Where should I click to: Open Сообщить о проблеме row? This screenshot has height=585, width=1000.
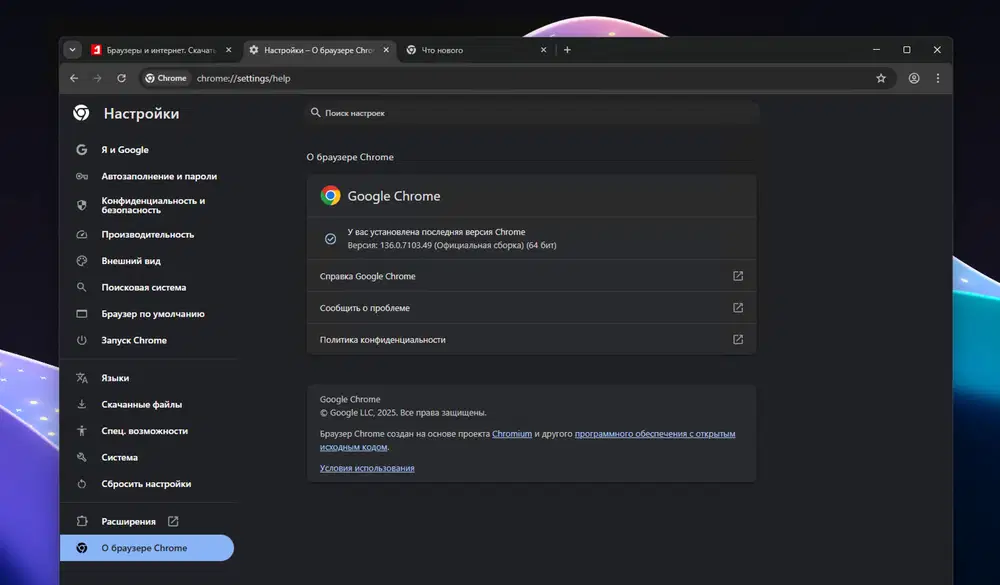(x=531, y=307)
